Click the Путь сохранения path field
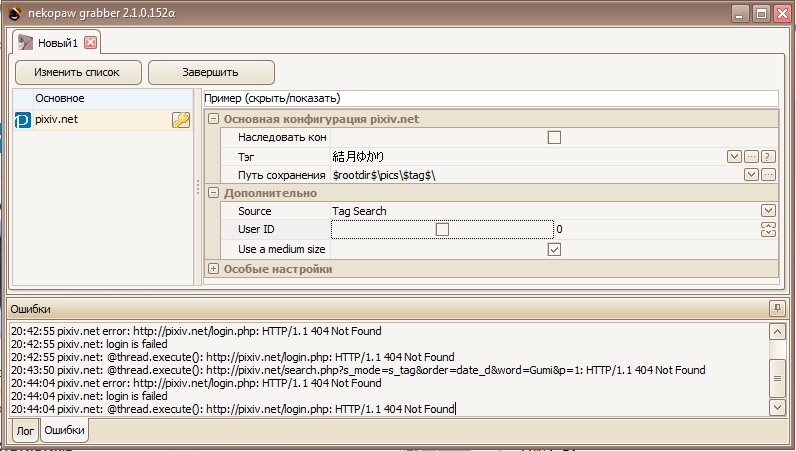The image size is (796, 451). pyautogui.click(x=537, y=175)
